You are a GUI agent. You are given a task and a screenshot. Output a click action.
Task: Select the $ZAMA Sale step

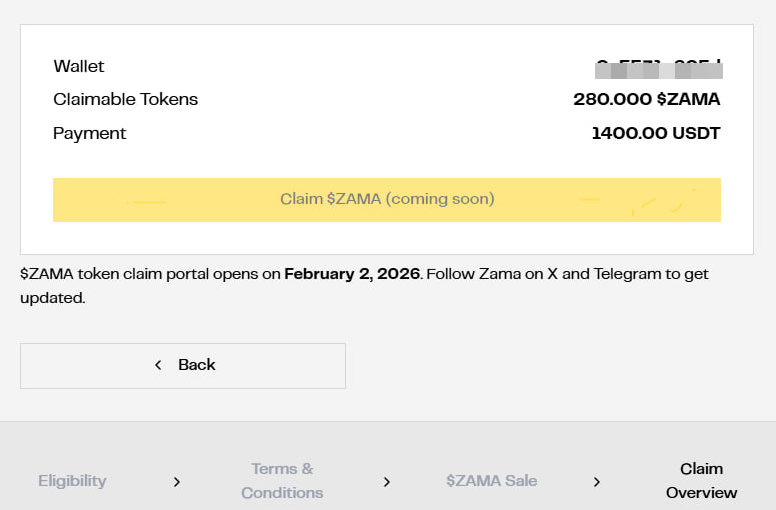click(x=492, y=481)
